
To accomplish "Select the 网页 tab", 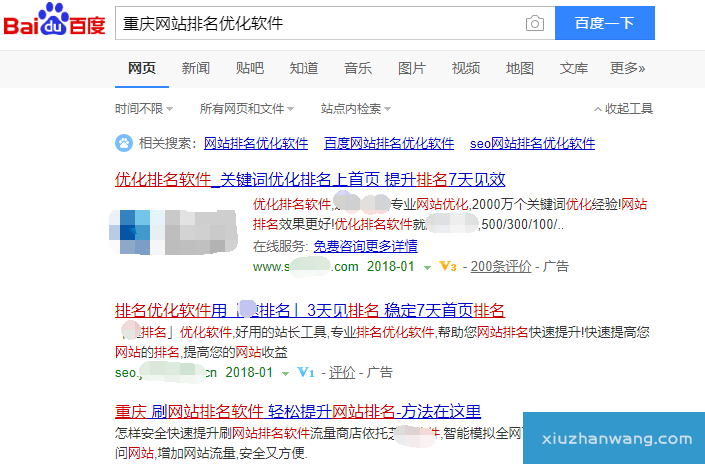I will (x=142, y=68).
